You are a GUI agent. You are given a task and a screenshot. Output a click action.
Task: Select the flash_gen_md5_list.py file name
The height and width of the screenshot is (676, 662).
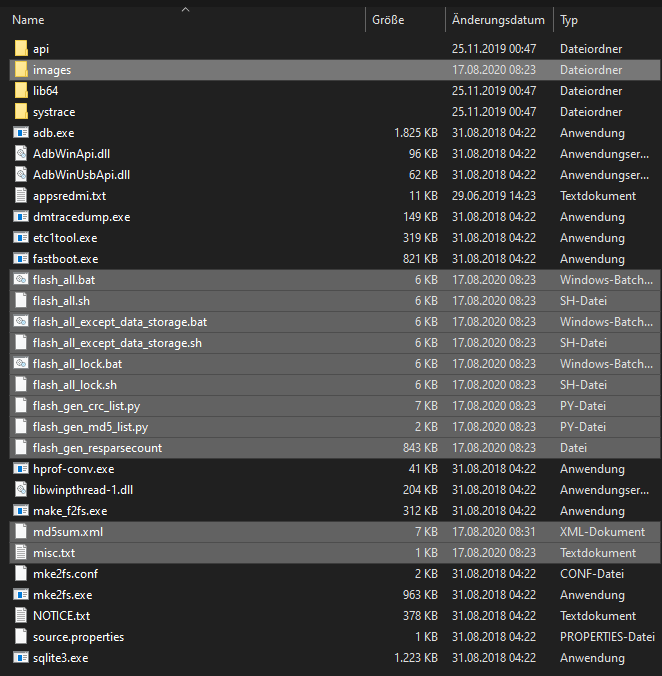coord(90,427)
